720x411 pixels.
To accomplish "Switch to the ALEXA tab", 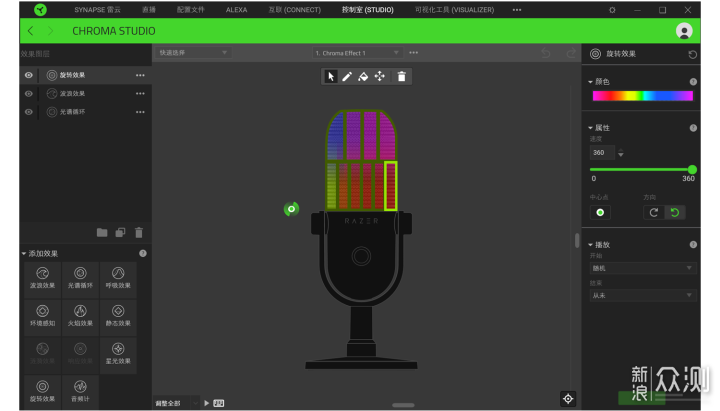I will click(x=236, y=10).
